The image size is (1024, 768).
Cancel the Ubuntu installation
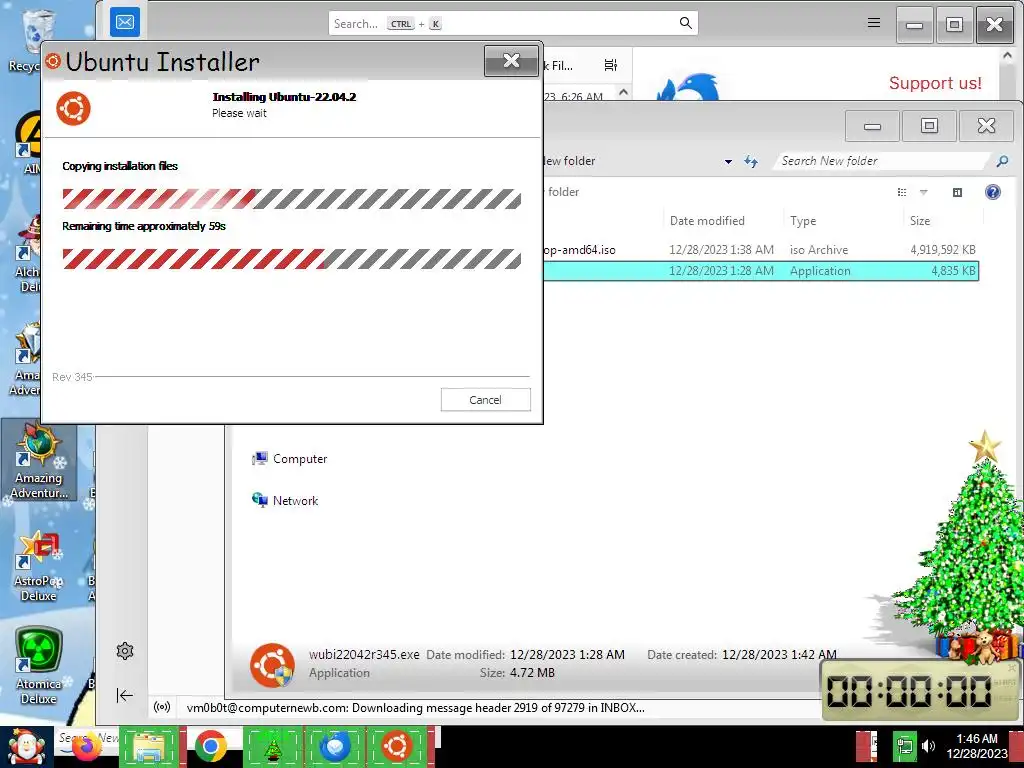click(x=485, y=400)
